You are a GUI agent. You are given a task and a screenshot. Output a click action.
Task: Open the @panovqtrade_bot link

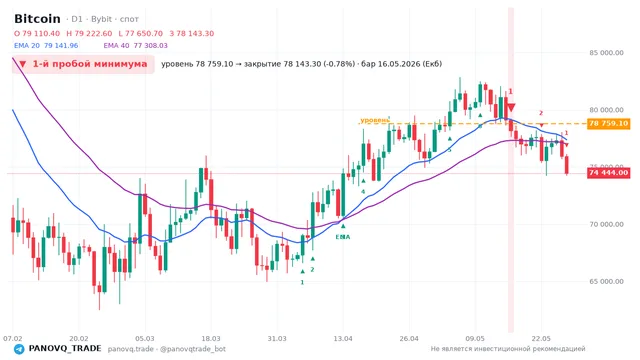(193, 349)
